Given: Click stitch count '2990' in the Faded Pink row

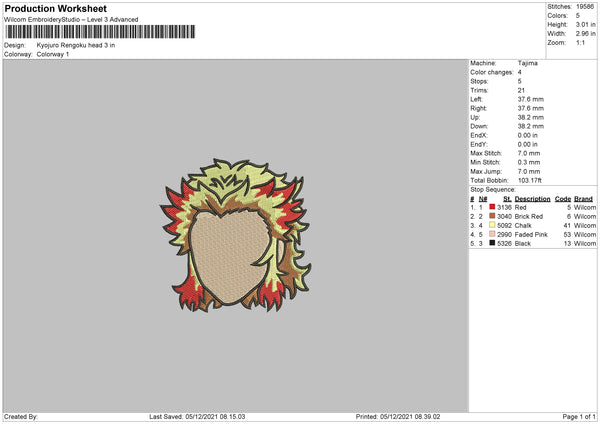Looking at the screenshot, I should pos(504,235).
